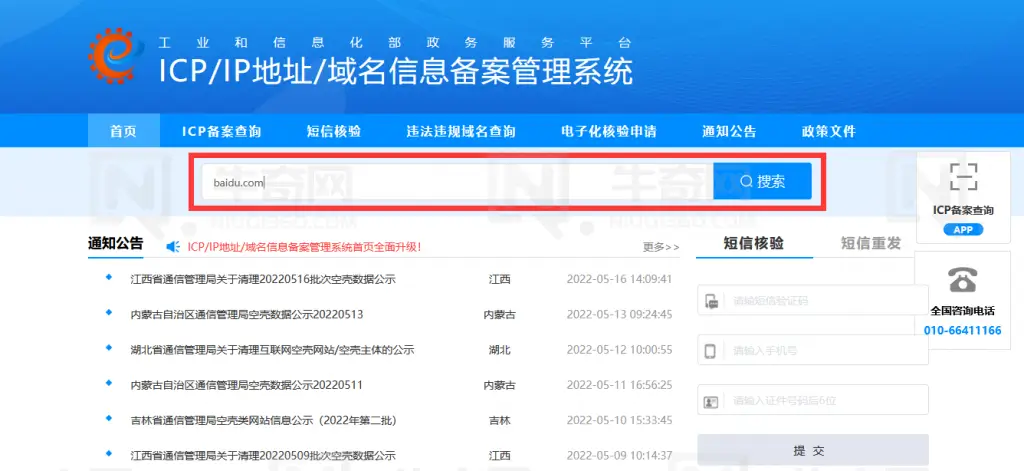Click the telephone icon for national hotline
Screen dimensions: 1024x471
[x=962, y=280]
